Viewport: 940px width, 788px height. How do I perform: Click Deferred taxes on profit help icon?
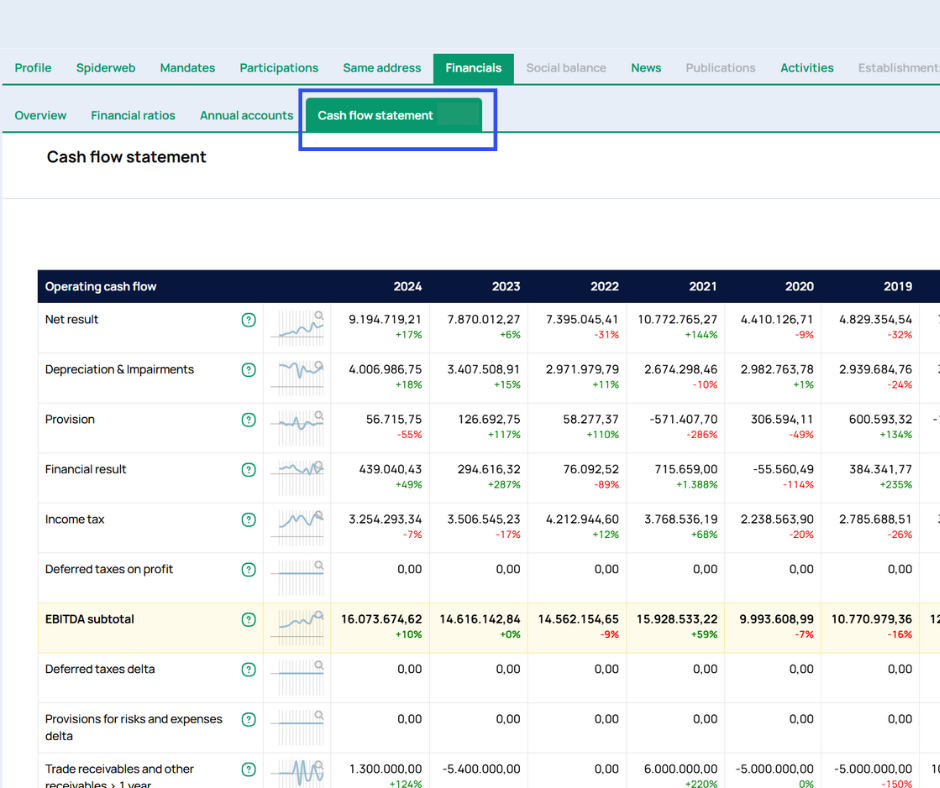coord(249,570)
